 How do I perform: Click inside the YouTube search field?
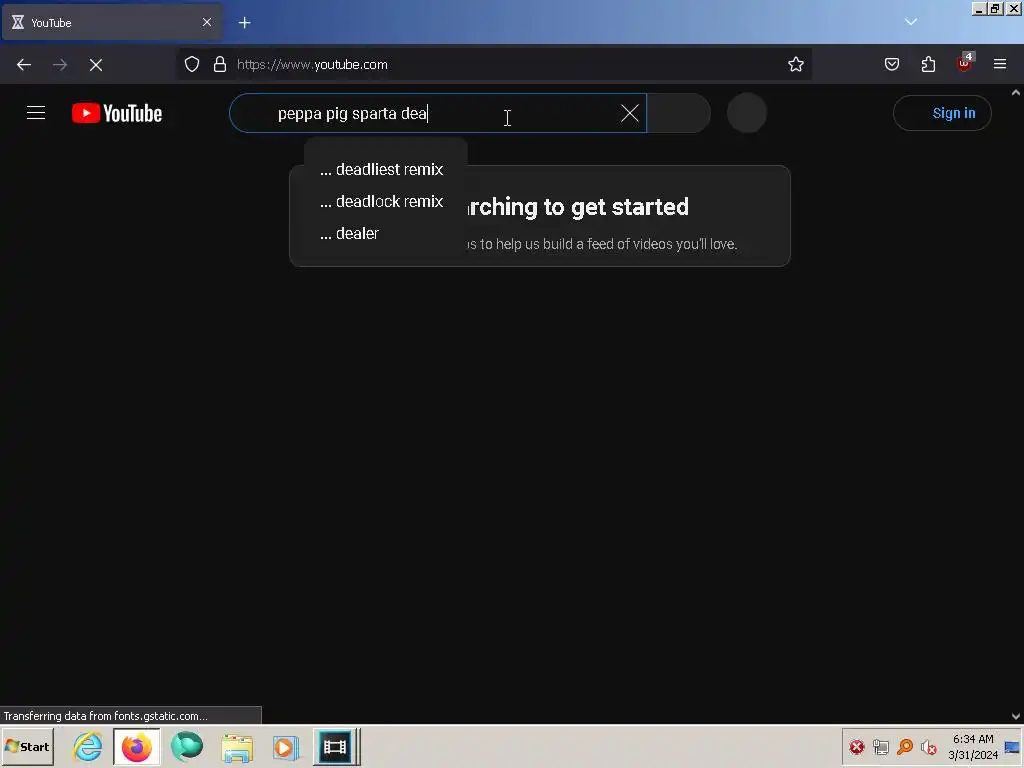pyautogui.click(x=438, y=113)
